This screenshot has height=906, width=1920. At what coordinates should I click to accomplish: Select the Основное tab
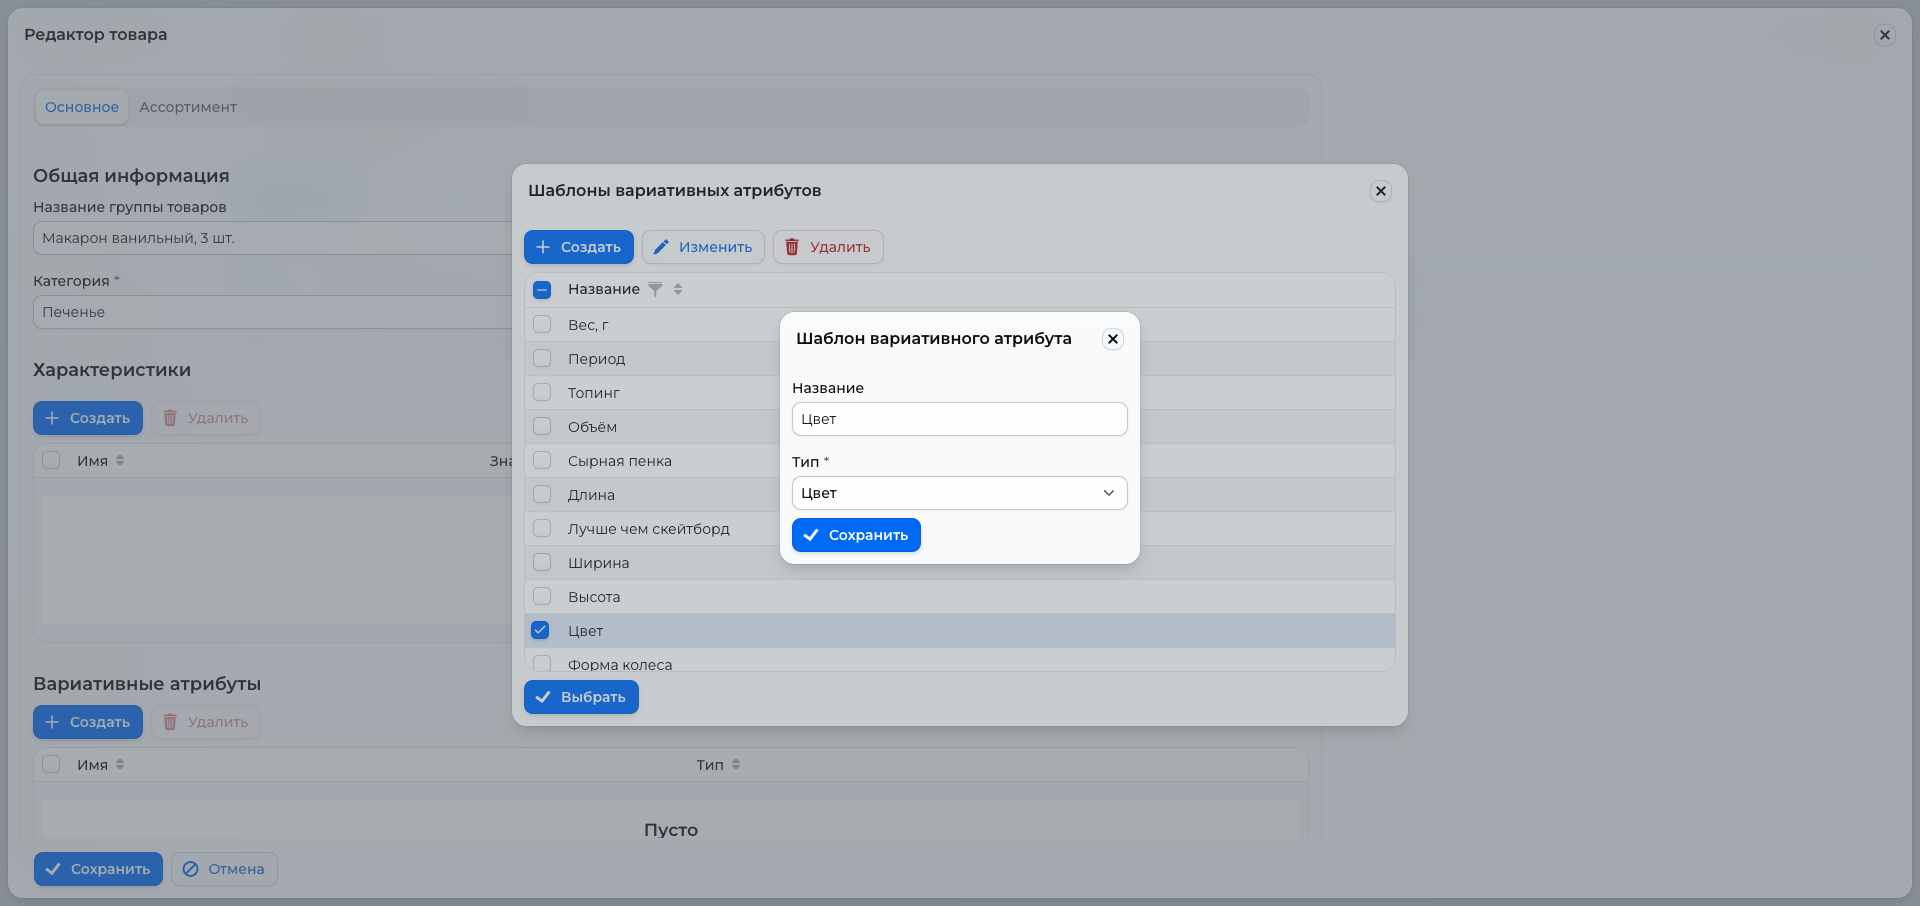point(82,107)
